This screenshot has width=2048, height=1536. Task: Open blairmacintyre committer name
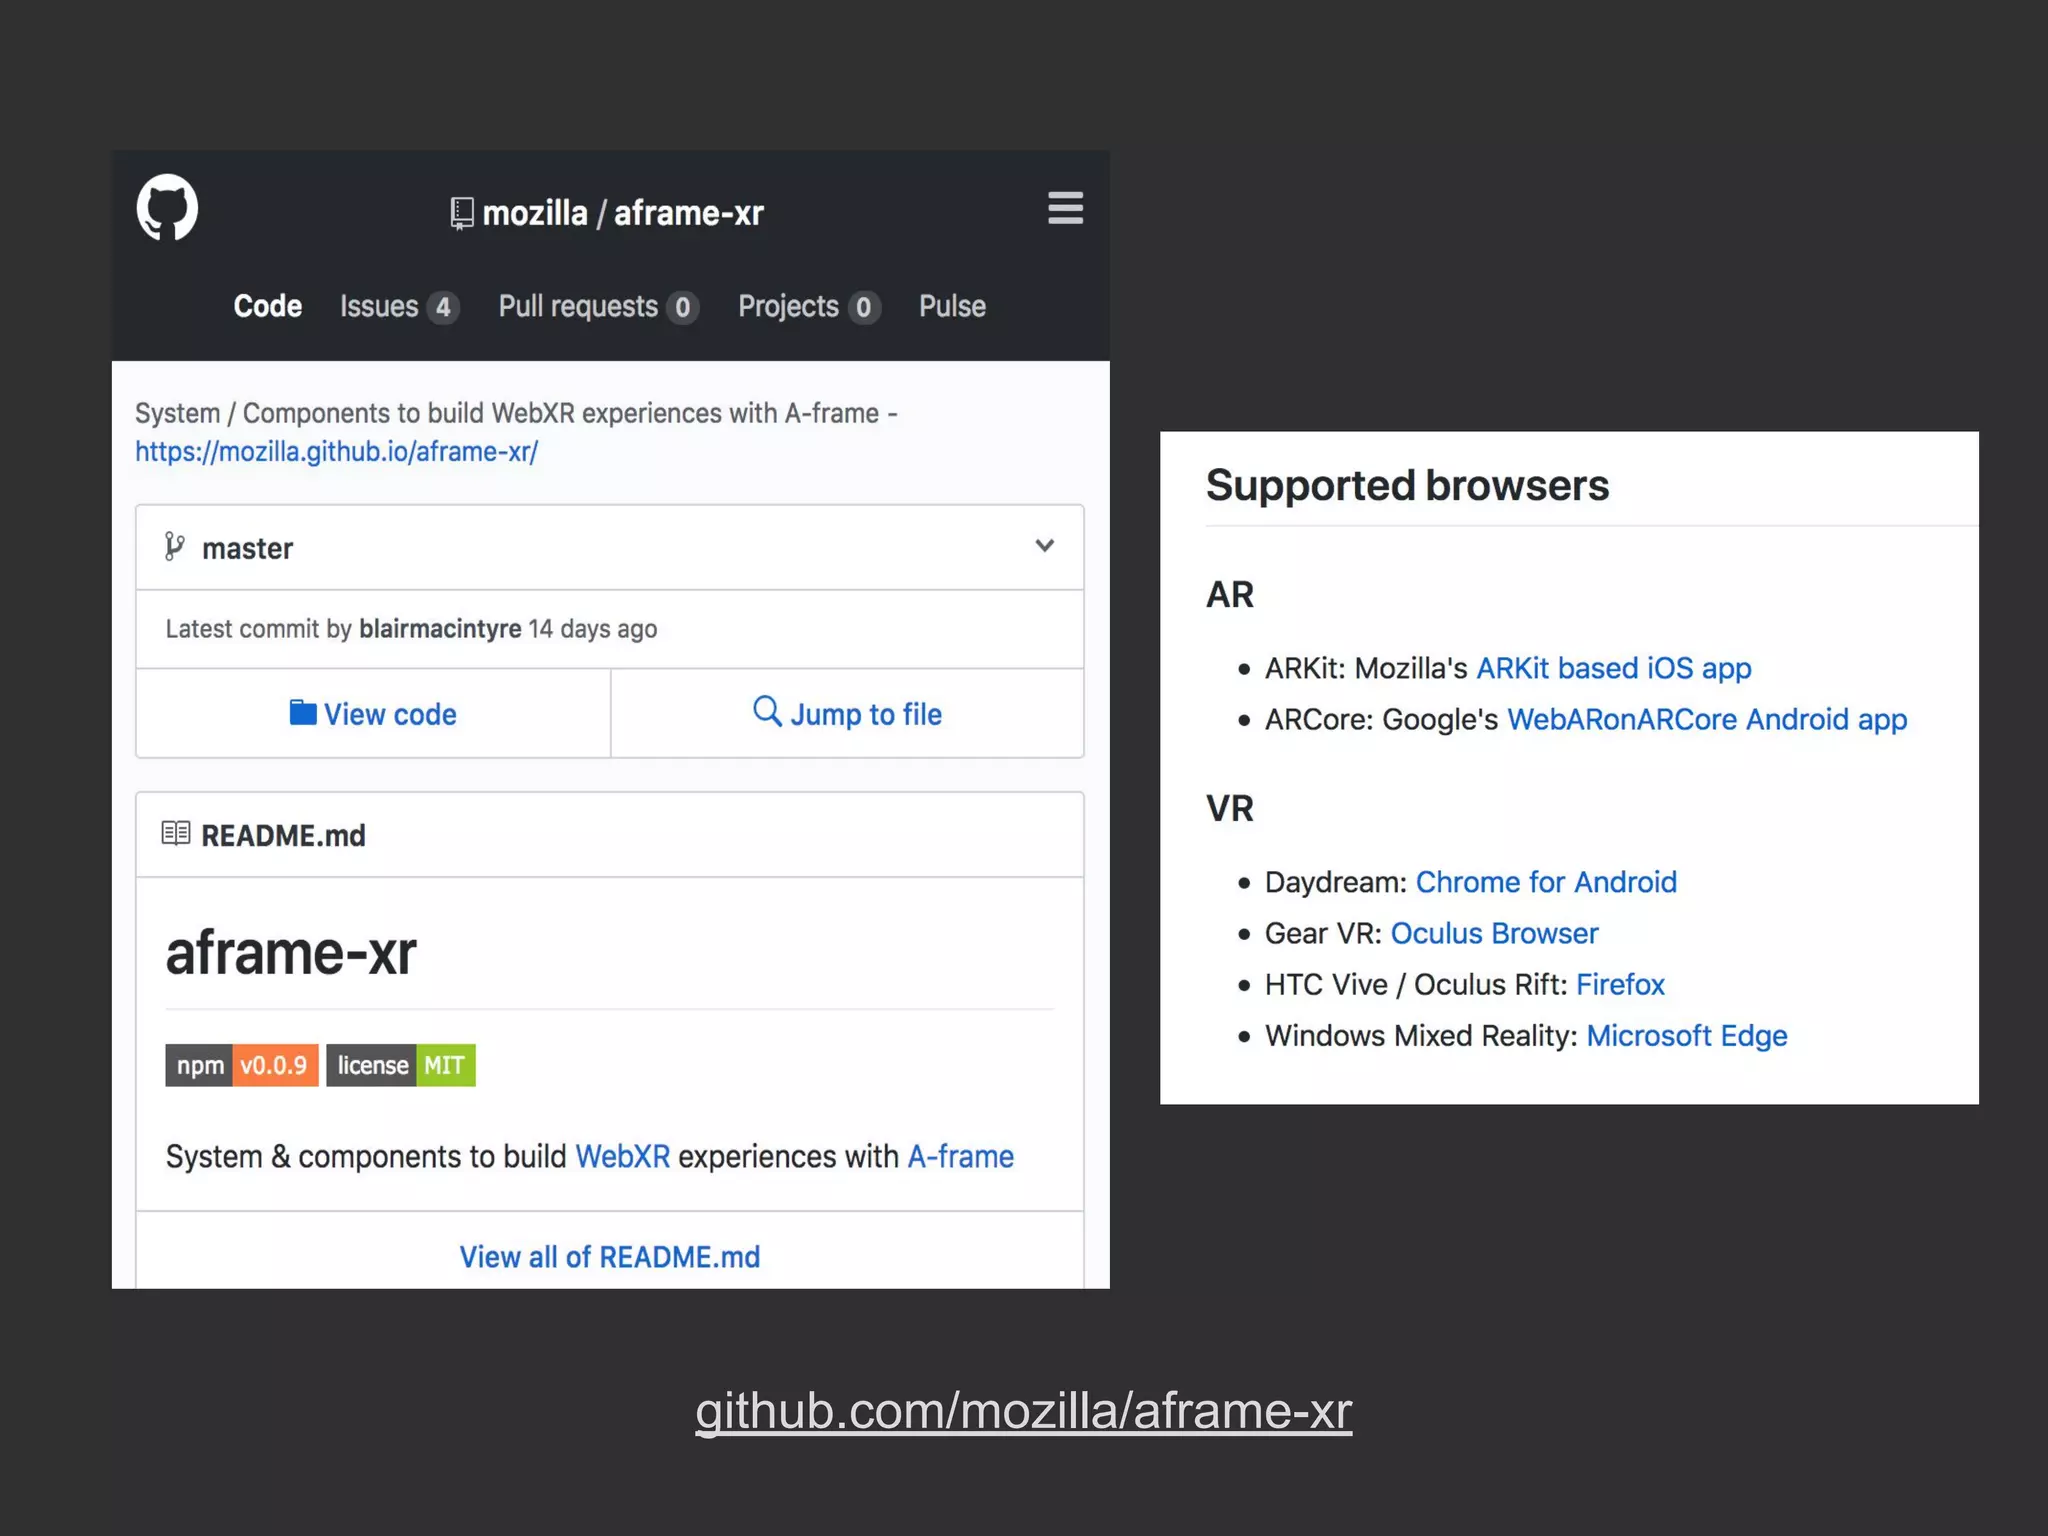(440, 628)
